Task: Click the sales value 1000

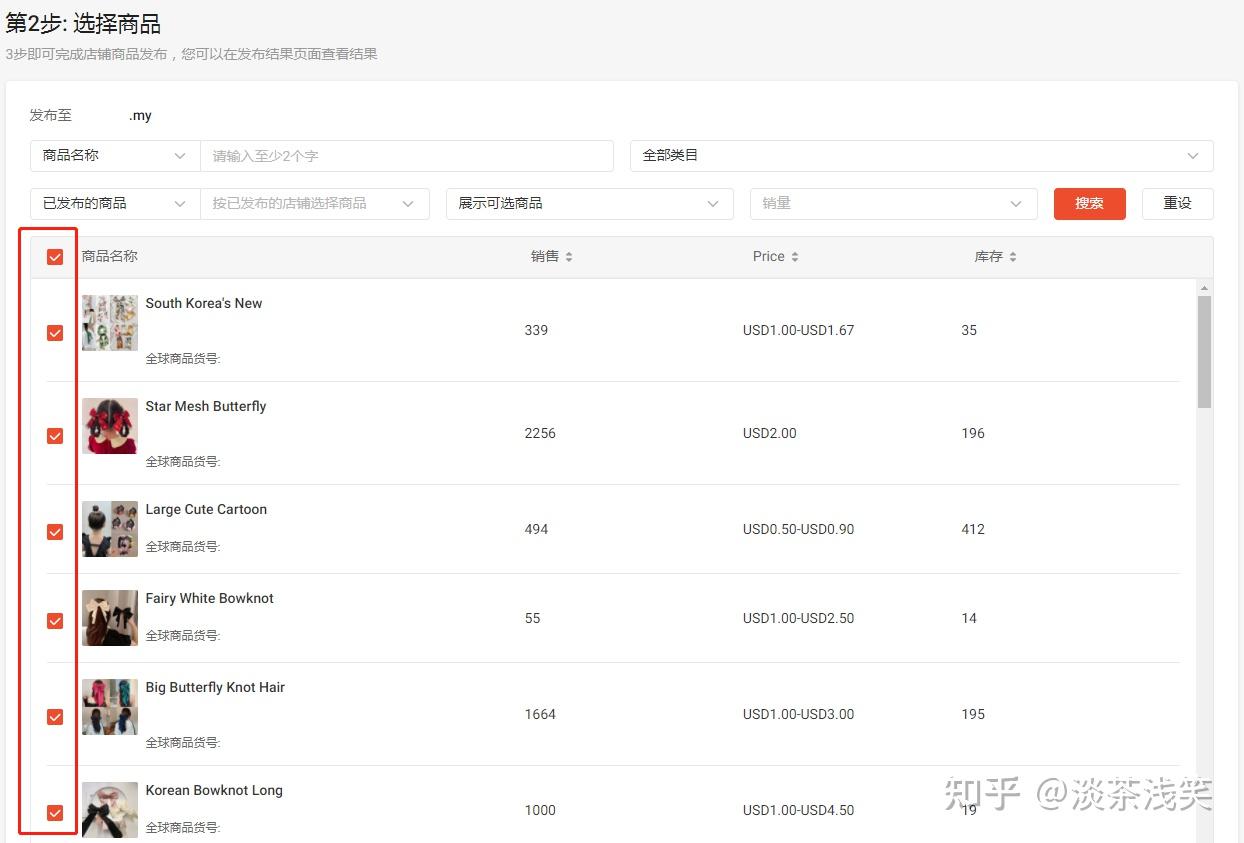Action: 540,811
